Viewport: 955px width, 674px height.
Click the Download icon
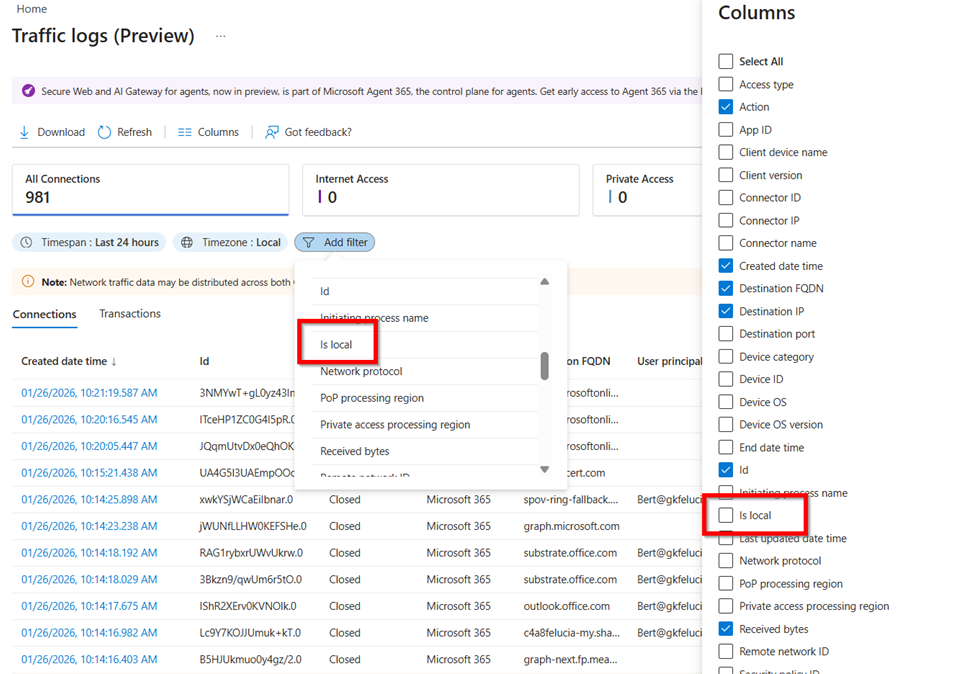[24, 131]
